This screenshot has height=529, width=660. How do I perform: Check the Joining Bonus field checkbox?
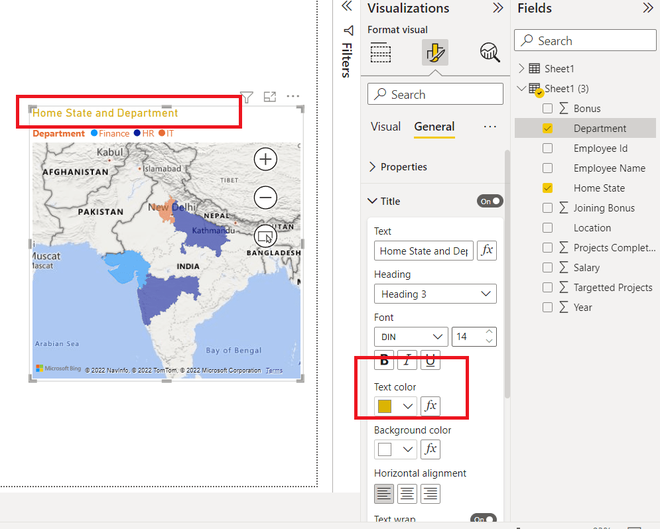click(x=547, y=208)
